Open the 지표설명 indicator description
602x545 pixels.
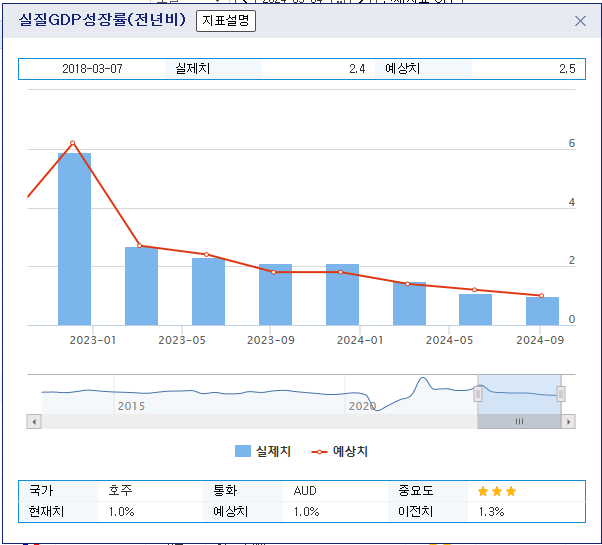[226, 21]
